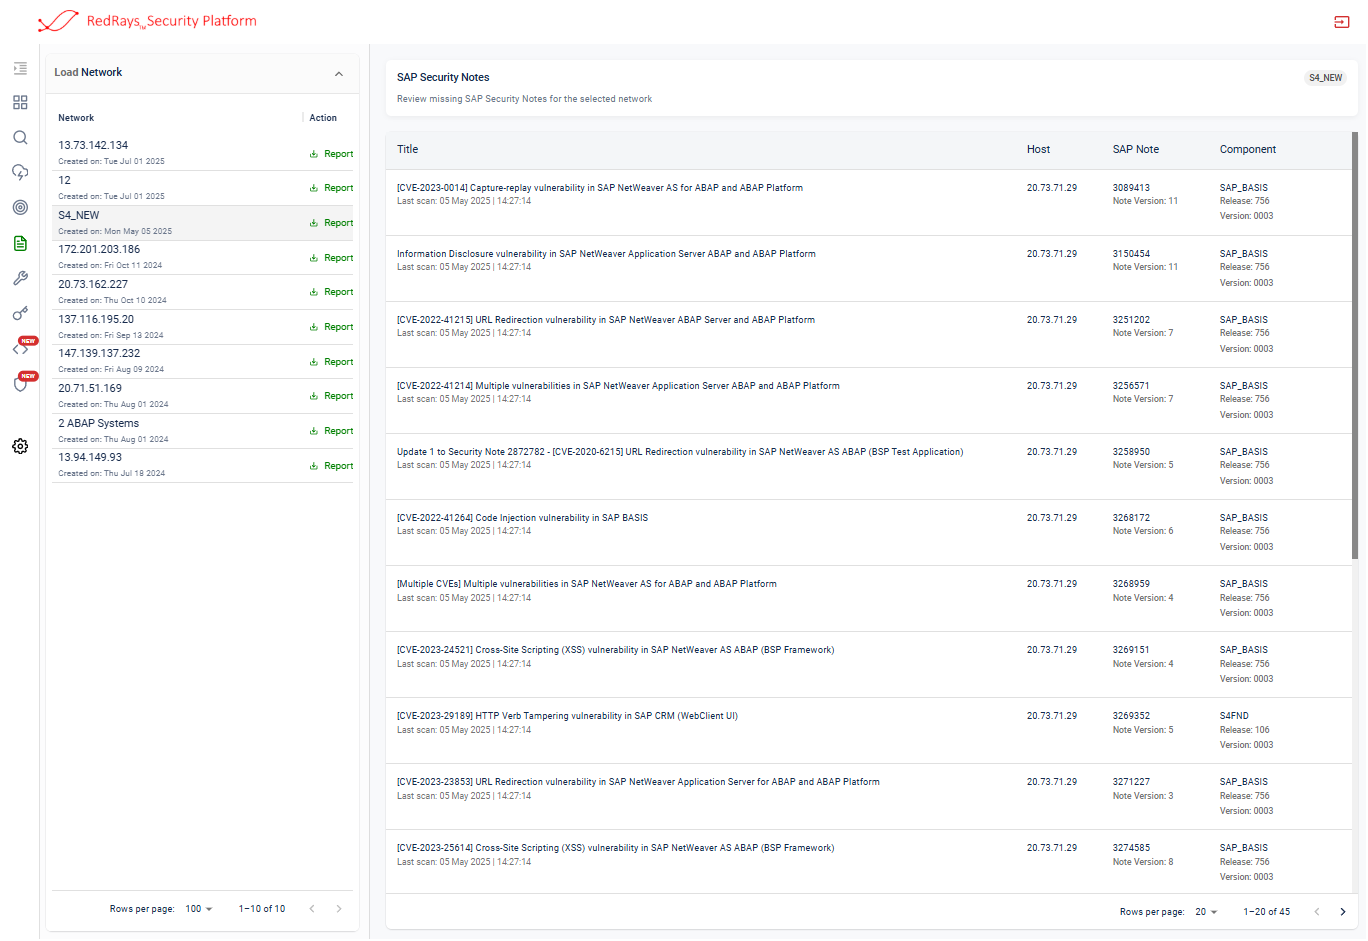Select network 13.94.149.93
Image resolution: width=1368 pixels, height=941 pixels.
pos(202,465)
